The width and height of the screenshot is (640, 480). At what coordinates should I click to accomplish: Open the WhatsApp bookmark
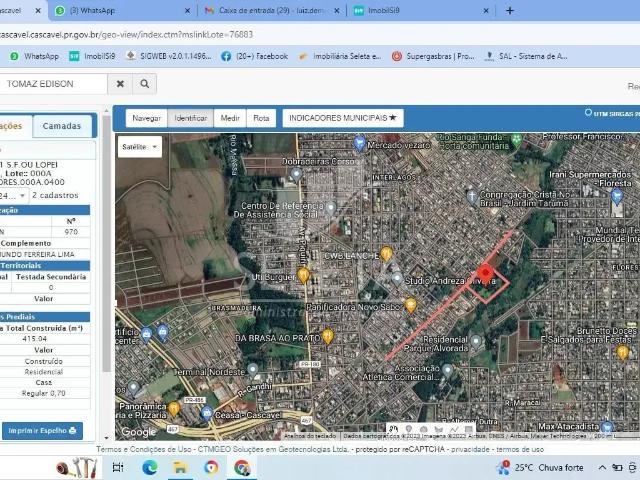[34, 56]
